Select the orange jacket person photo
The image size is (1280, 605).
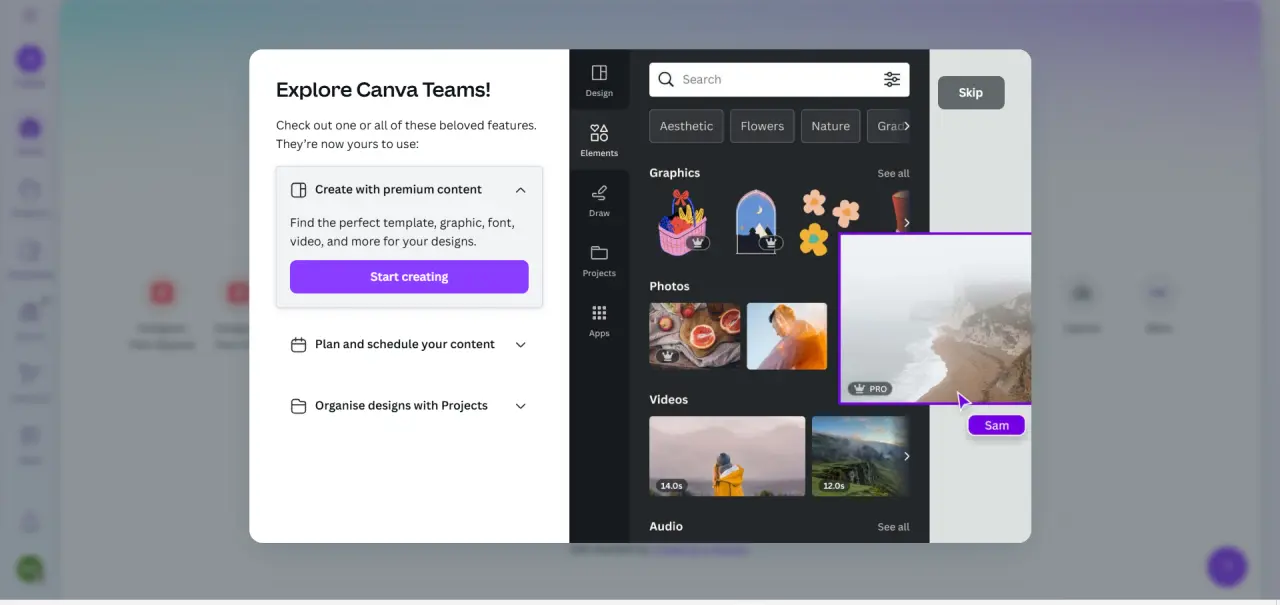point(787,336)
